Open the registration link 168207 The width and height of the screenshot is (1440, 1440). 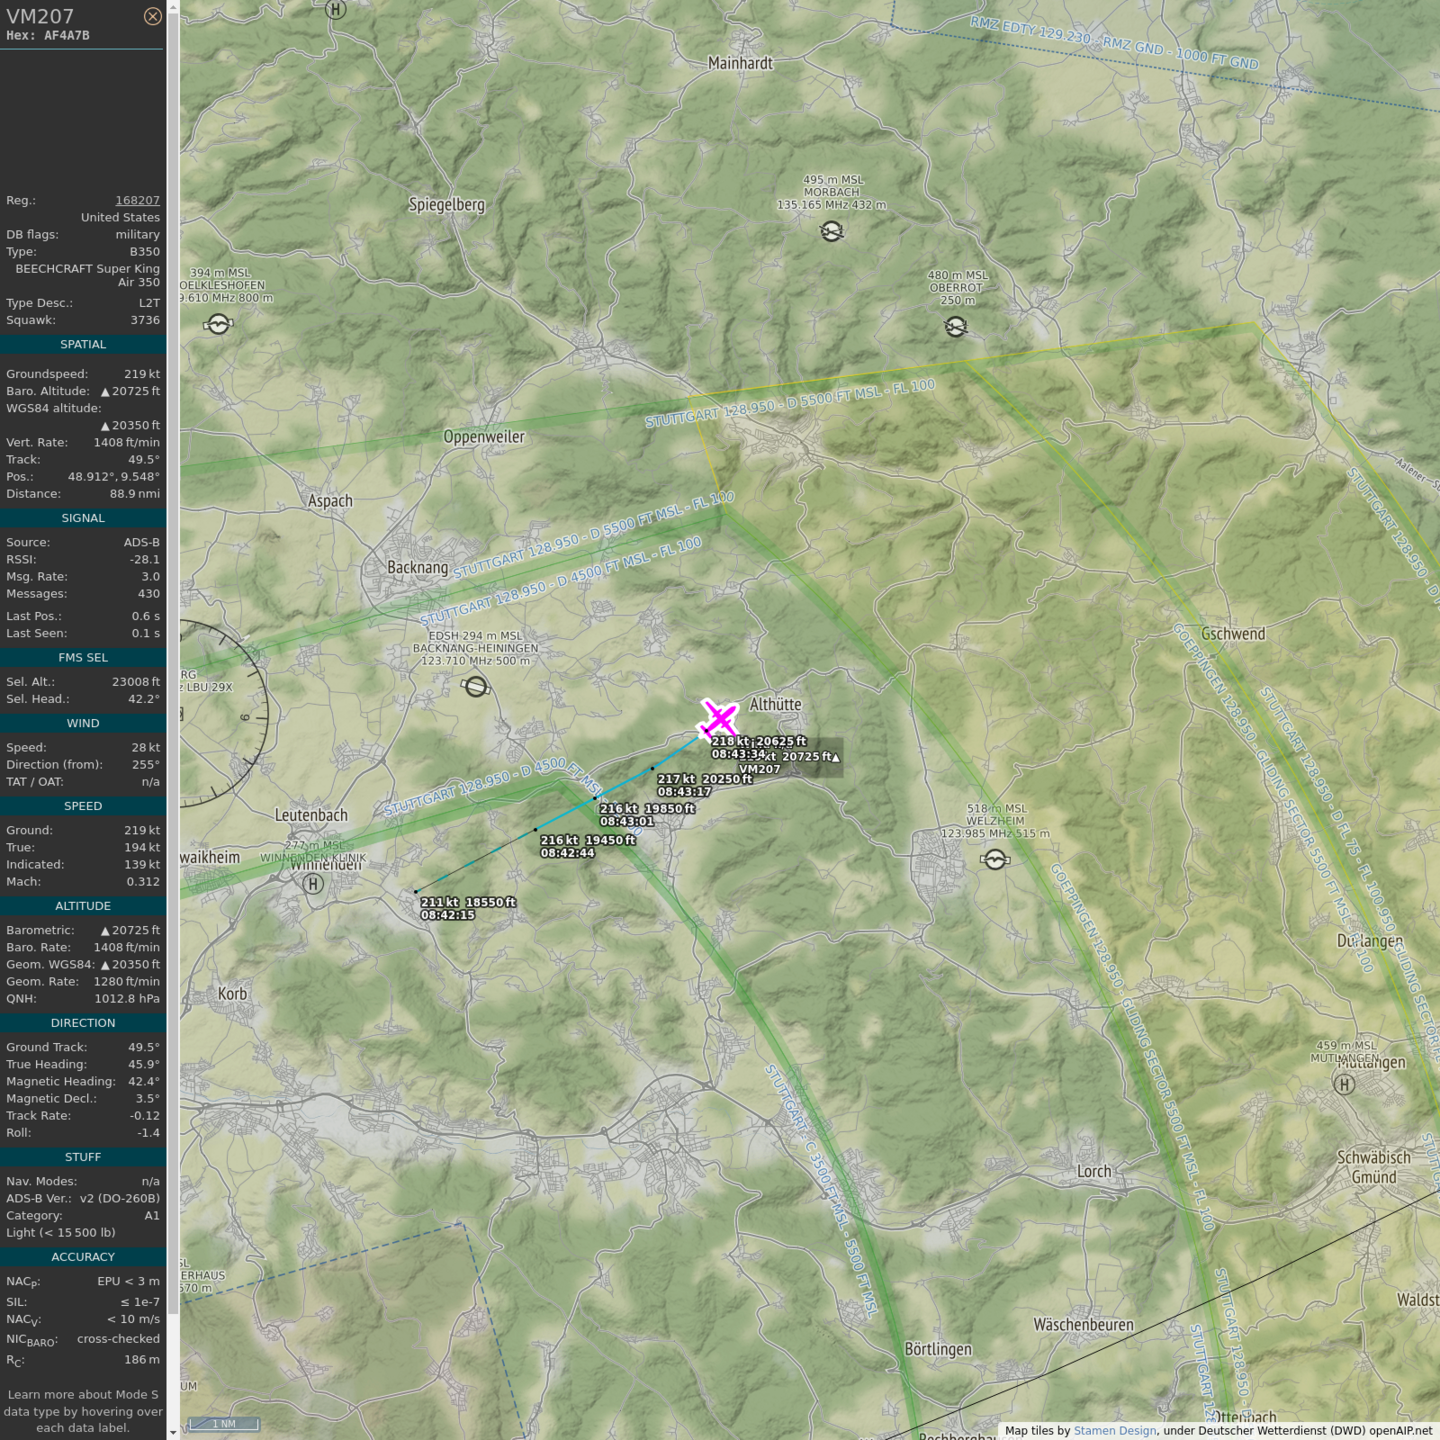[137, 200]
